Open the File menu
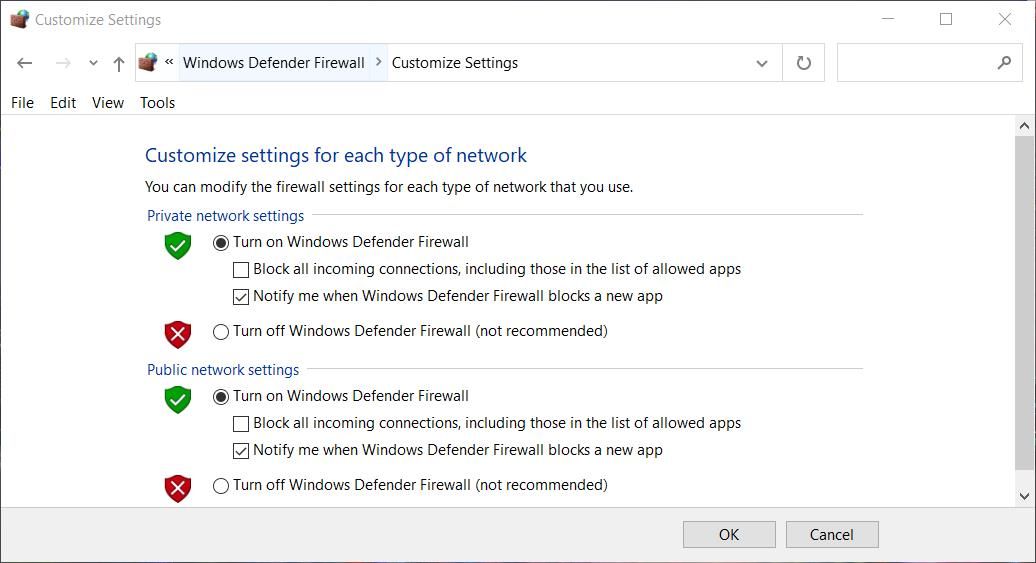 [22, 102]
